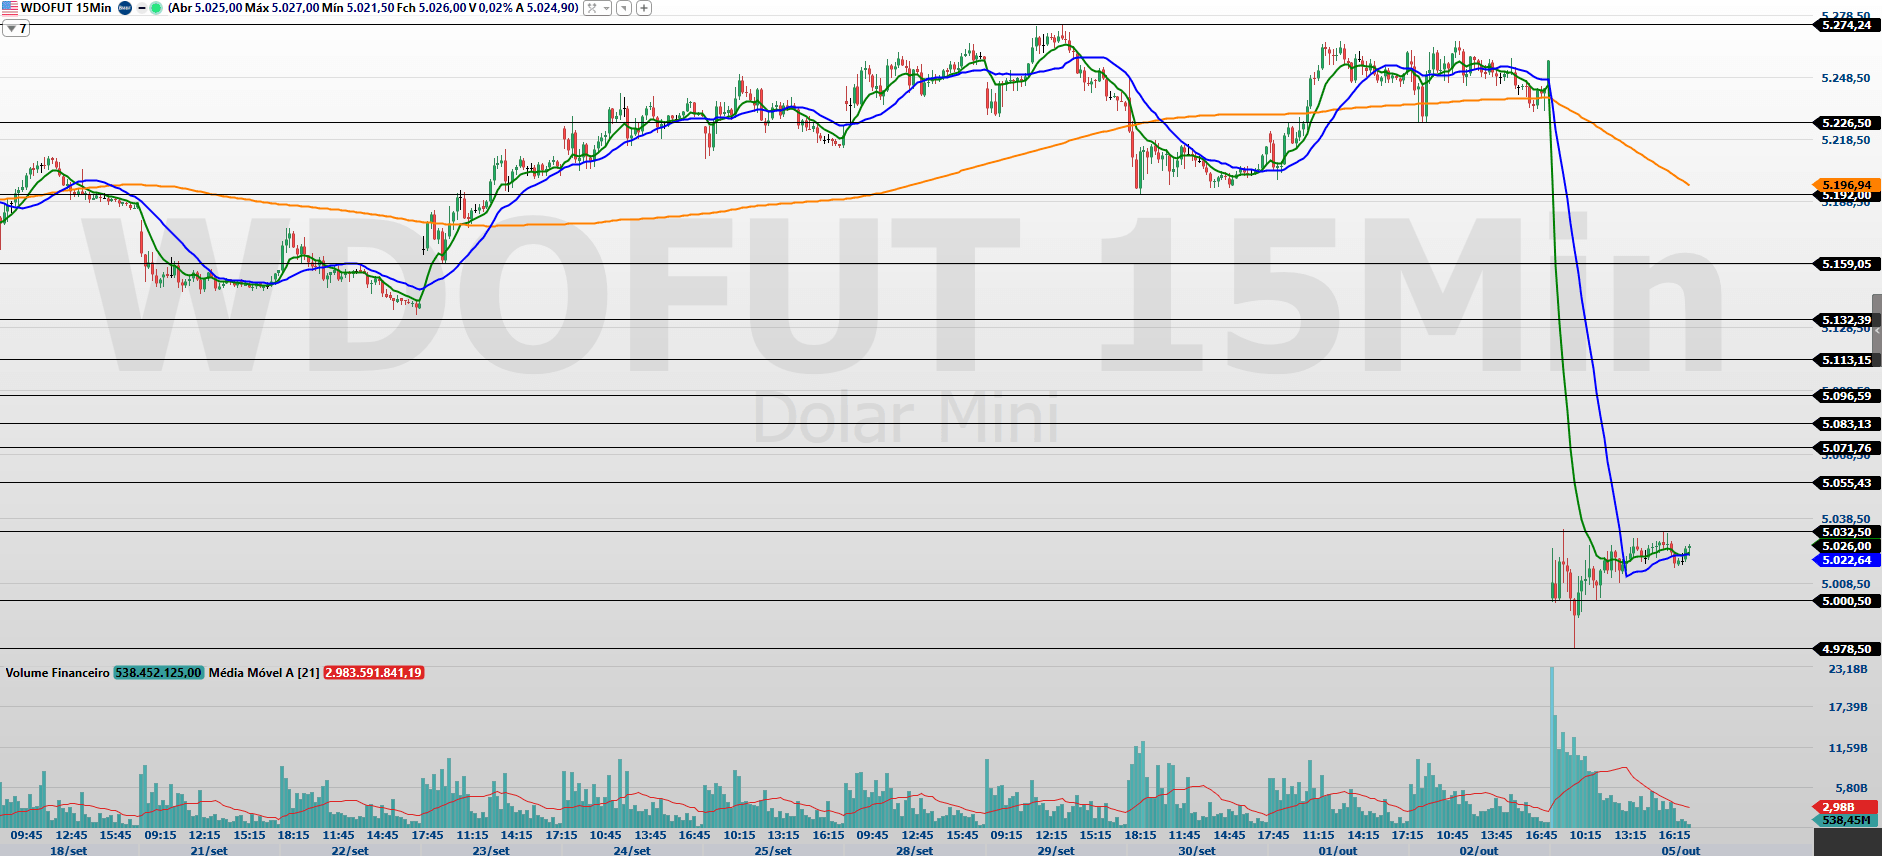1882x856 pixels.
Task: Click the Volume Financeiro indicator label
Action: point(57,673)
